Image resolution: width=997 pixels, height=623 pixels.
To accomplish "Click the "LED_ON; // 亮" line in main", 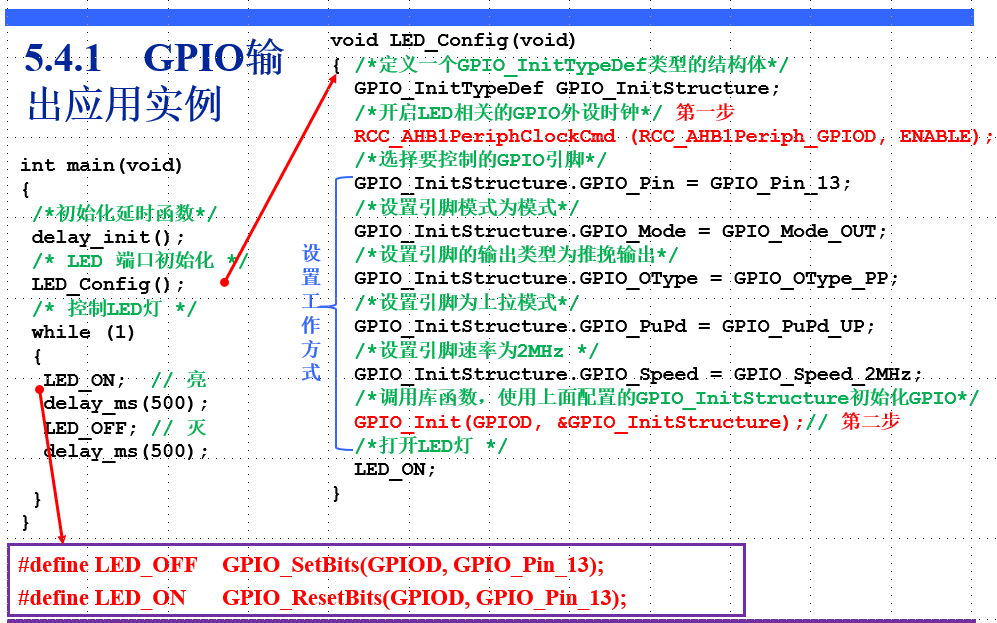I will (124, 380).
